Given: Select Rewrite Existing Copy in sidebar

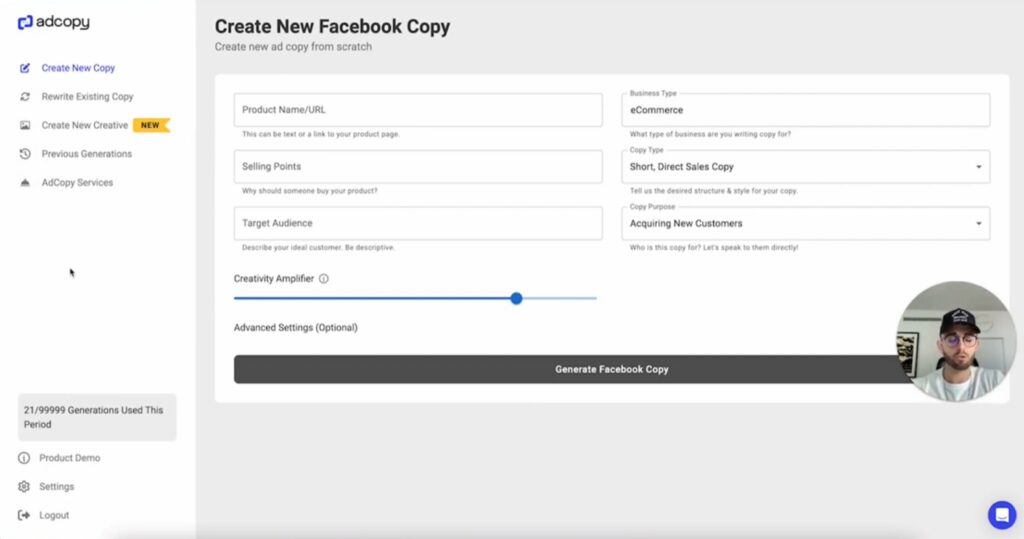Looking at the screenshot, I should (88, 97).
